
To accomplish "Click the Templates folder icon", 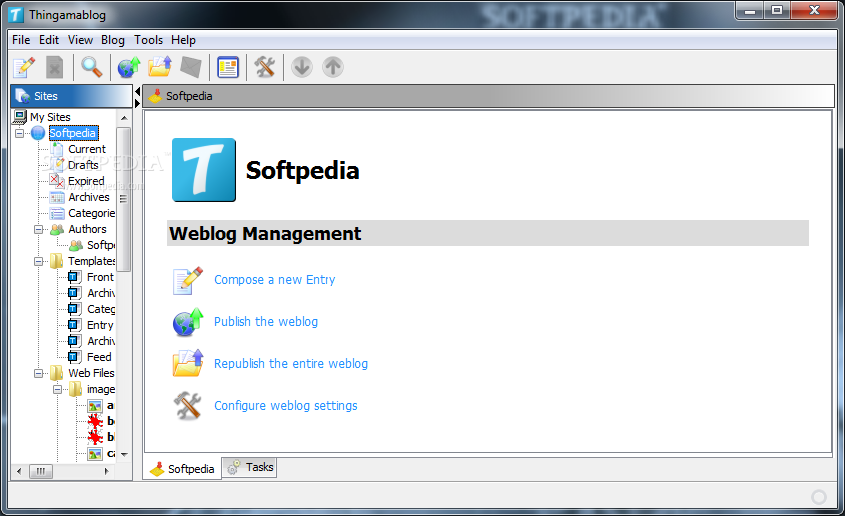I will click(x=57, y=261).
